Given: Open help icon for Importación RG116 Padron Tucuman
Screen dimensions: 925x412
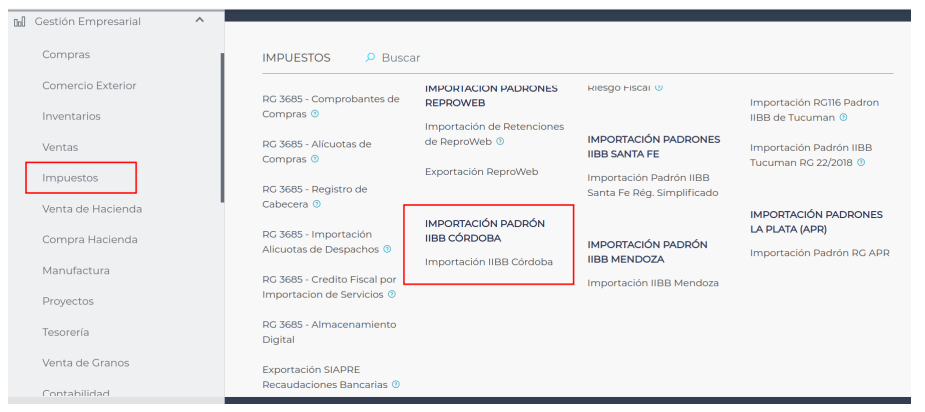Looking at the screenshot, I should point(844,117).
